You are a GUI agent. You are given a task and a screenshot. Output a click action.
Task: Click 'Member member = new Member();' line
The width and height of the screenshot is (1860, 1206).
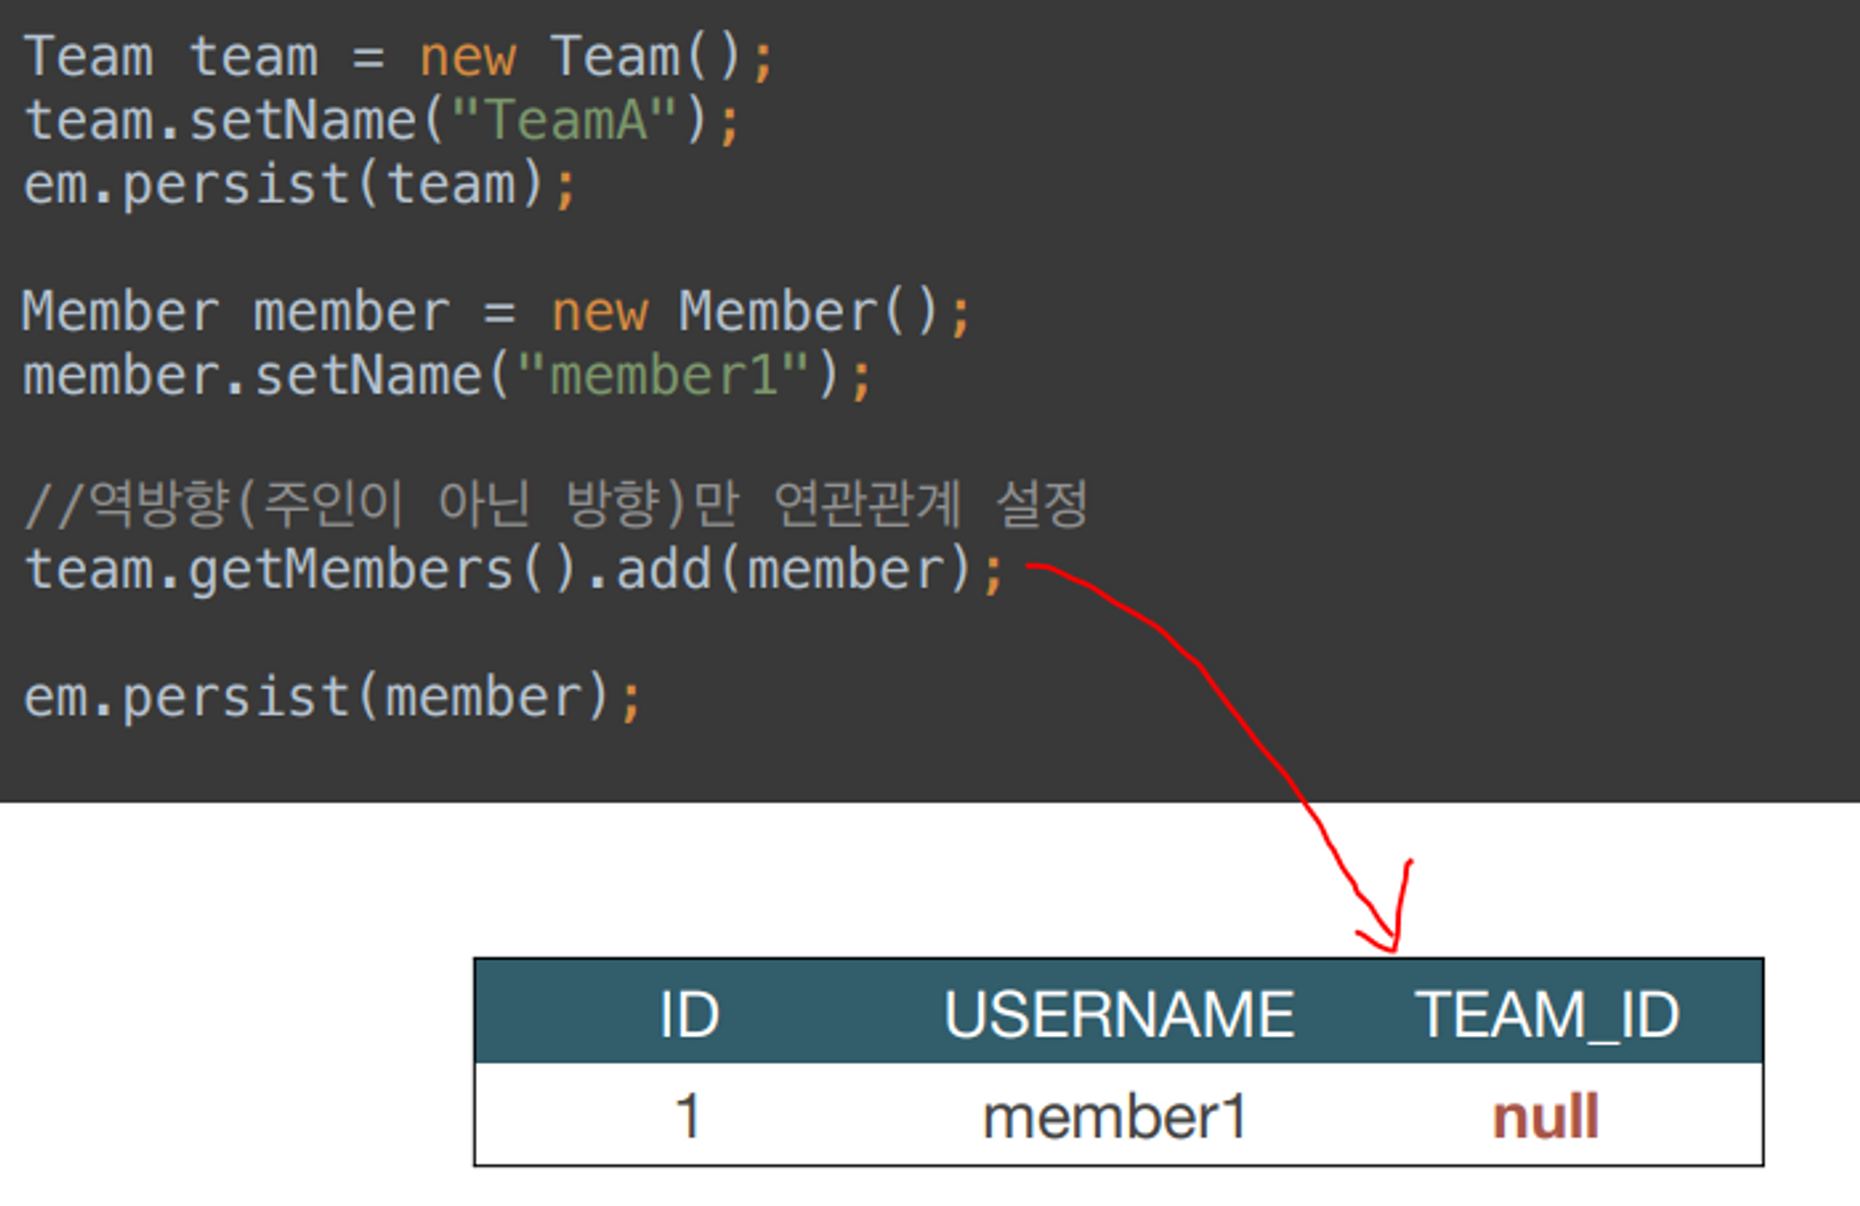496,313
